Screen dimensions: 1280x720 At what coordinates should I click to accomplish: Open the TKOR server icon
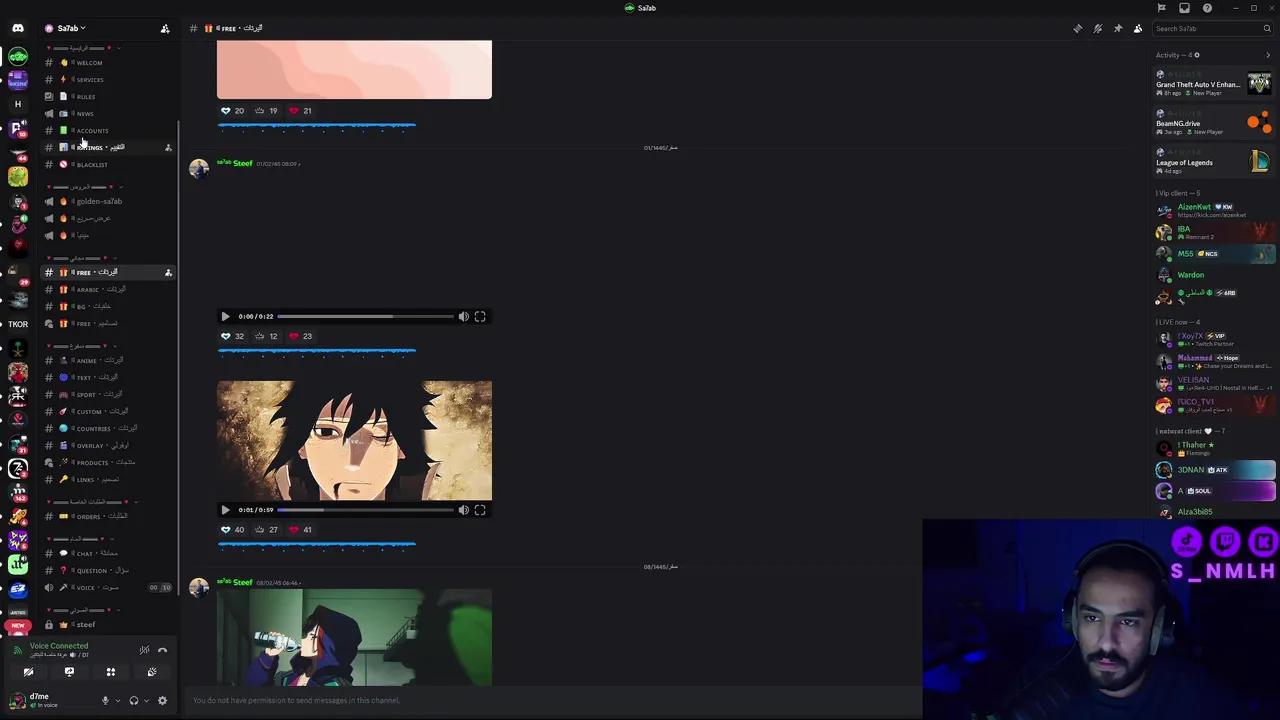18,324
